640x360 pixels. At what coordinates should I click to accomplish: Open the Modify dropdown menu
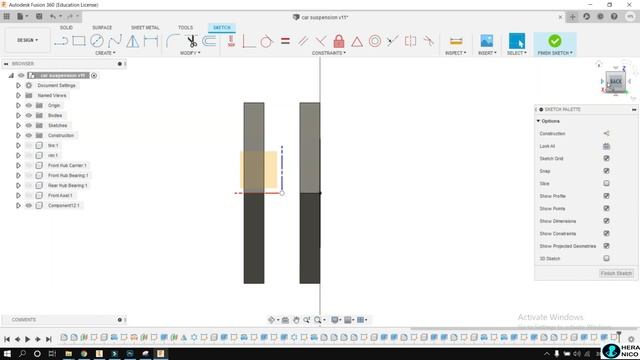point(190,53)
